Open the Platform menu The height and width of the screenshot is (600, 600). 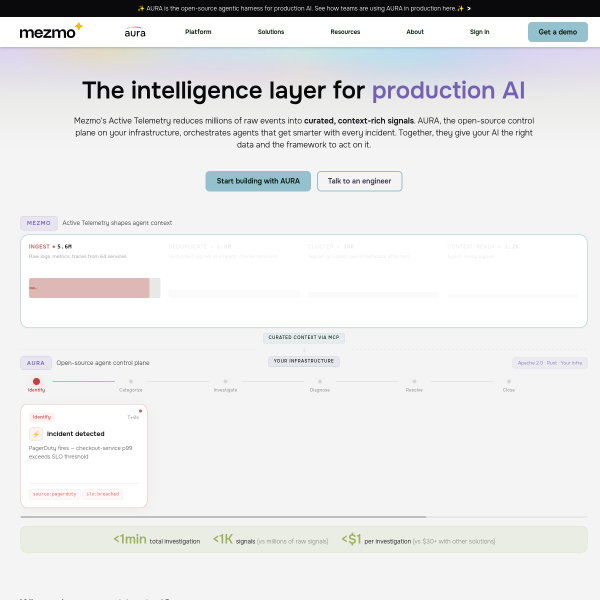pyautogui.click(x=198, y=32)
